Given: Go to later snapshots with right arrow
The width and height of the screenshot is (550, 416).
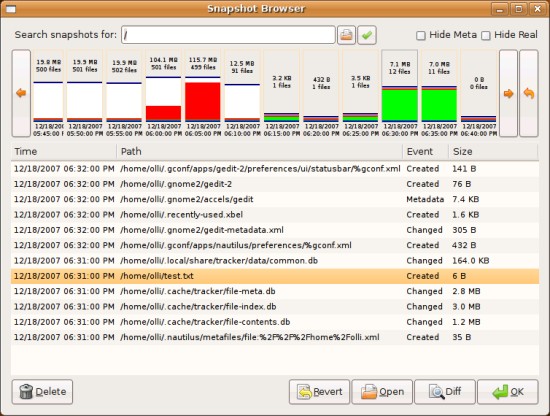Looking at the screenshot, I should pos(508,93).
